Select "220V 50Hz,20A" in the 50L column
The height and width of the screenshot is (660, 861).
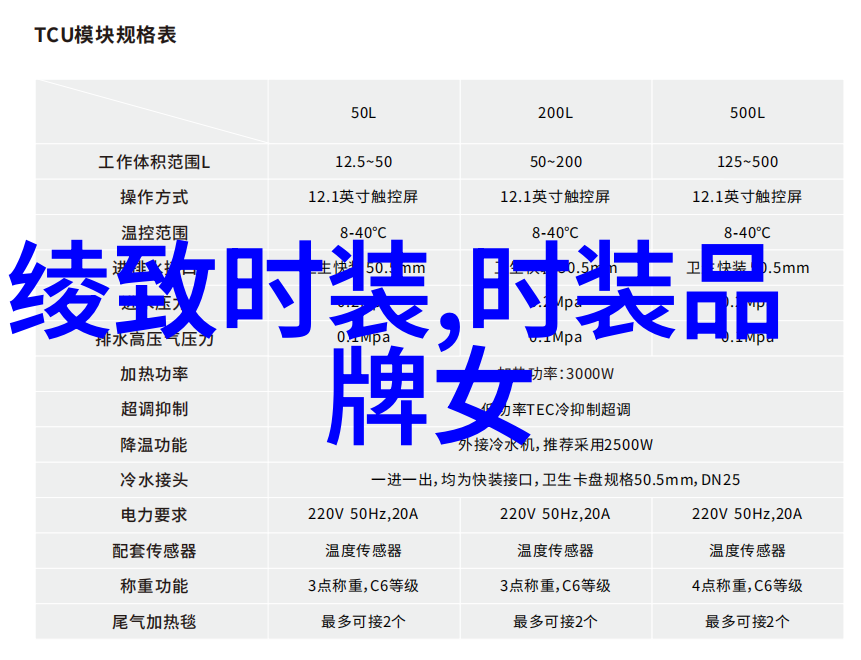363,514
